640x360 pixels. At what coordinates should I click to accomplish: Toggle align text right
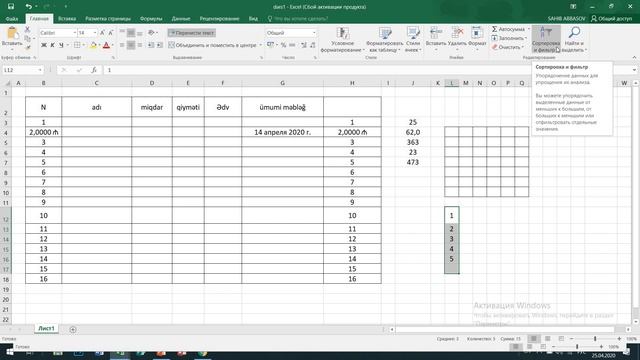coord(140,45)
